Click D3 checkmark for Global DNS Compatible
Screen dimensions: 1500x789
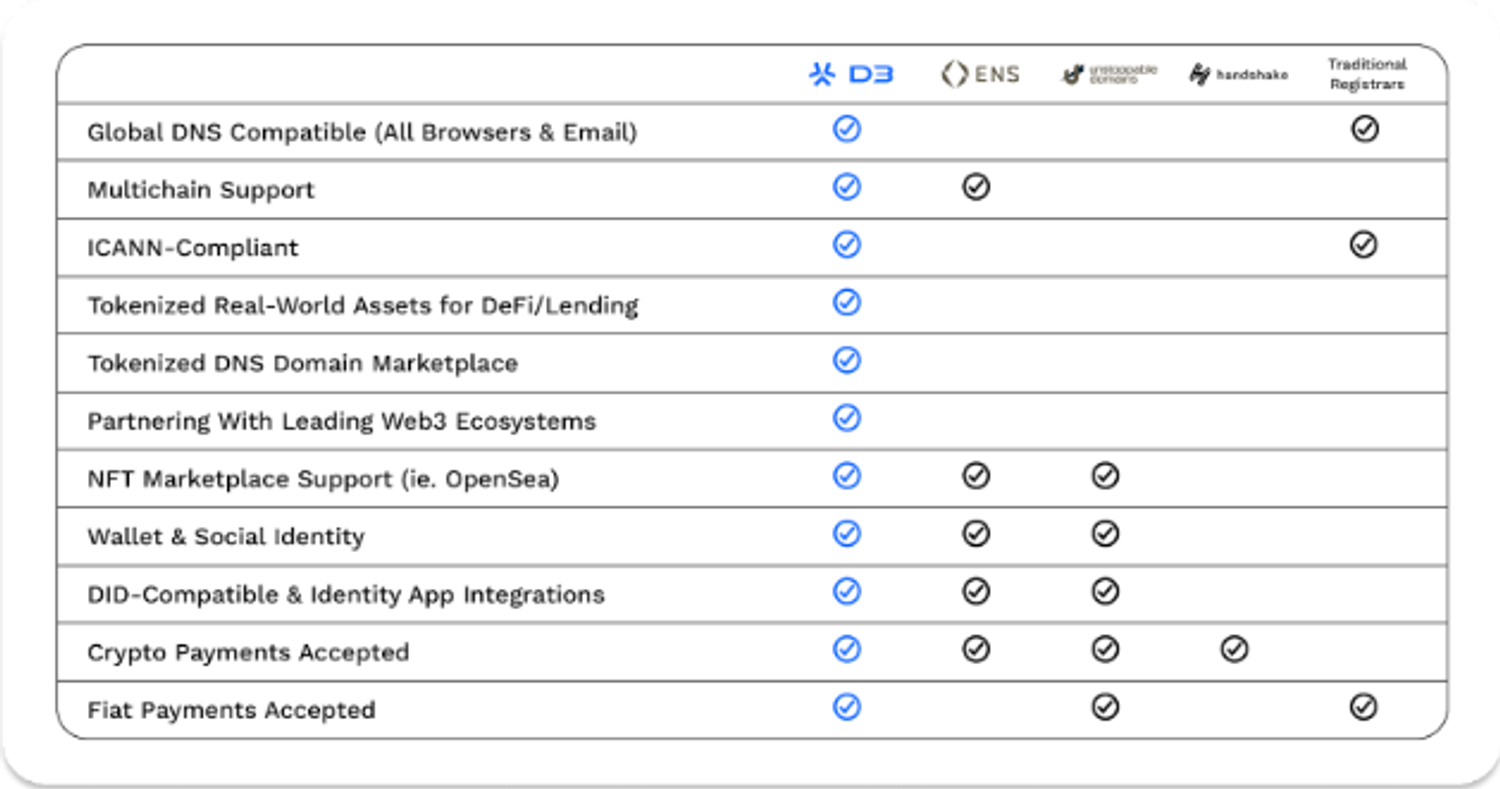click(847, 129)
